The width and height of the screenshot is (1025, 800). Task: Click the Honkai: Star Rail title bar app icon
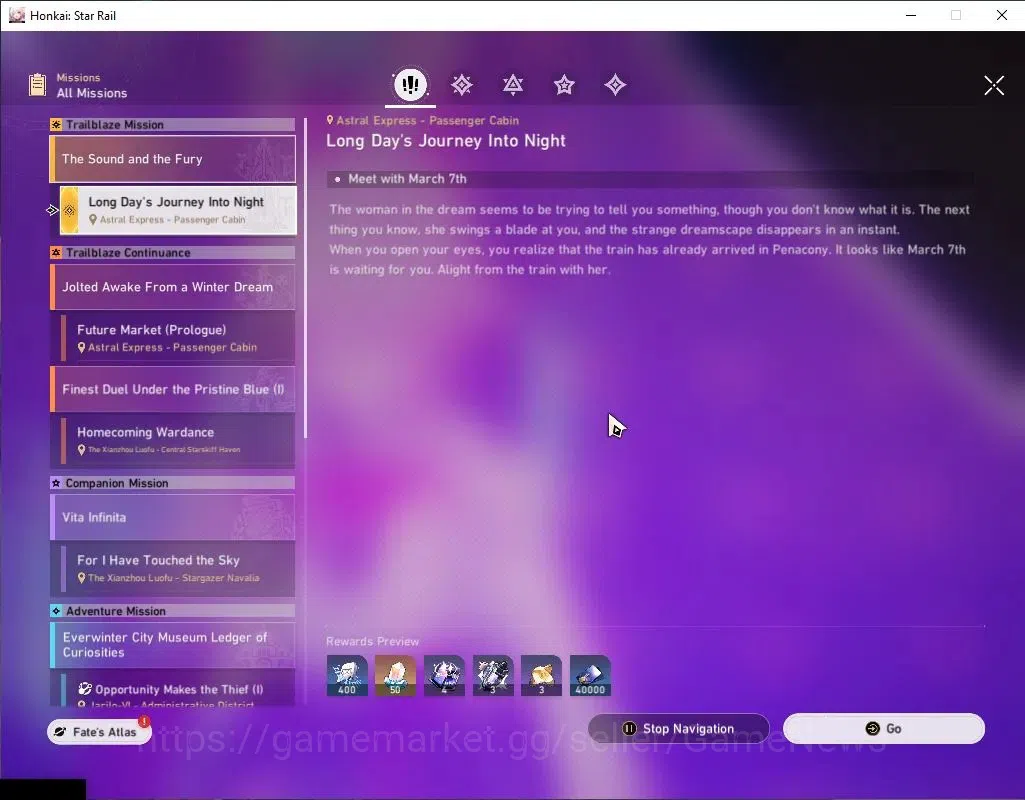(16, 15)
